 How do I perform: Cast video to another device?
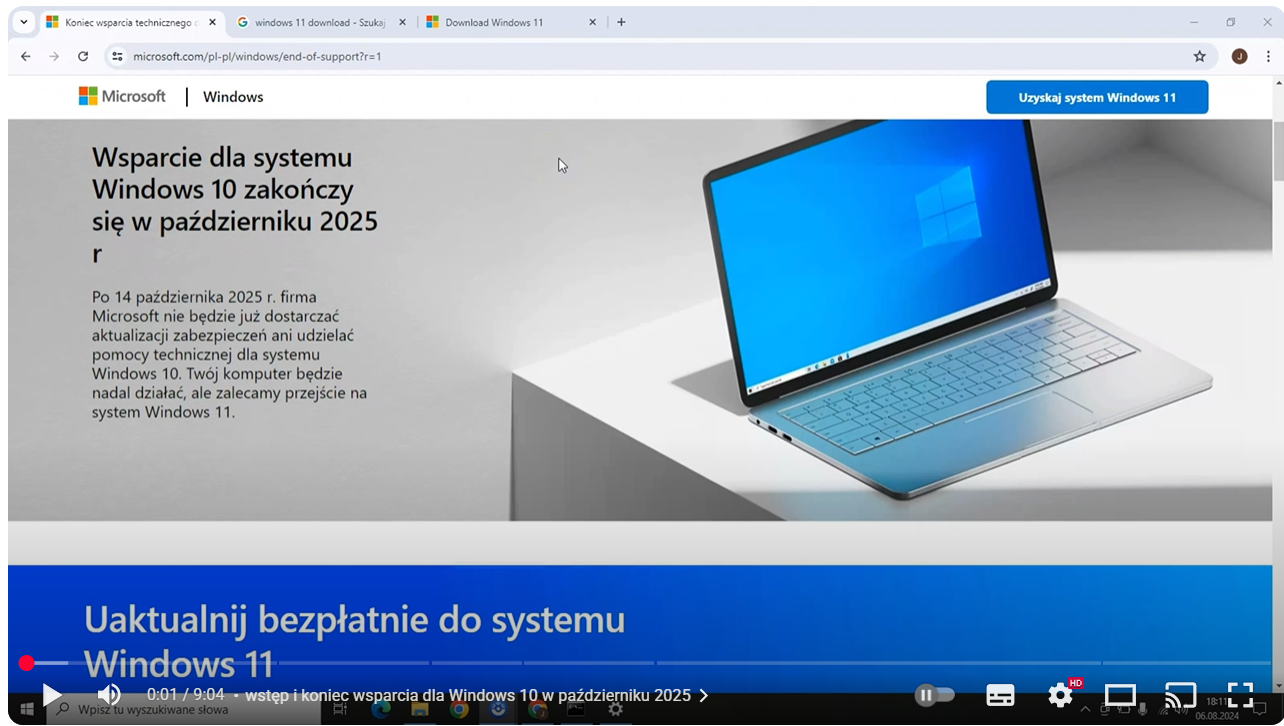(1180, 695)
